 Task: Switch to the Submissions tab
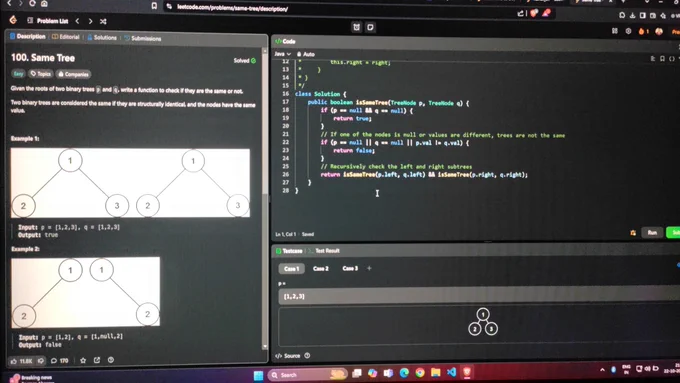(143, 39)
